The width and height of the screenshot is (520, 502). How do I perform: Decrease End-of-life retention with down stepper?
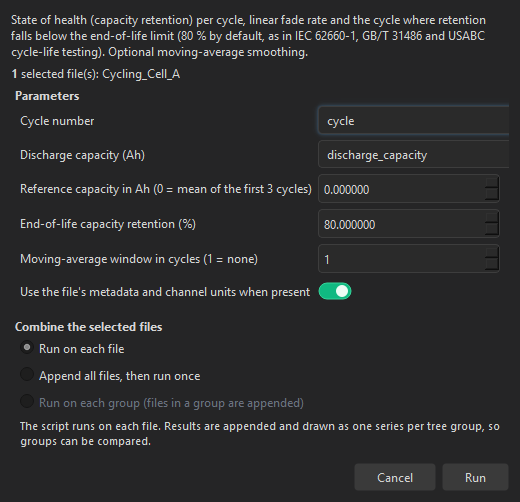(492, 230)
